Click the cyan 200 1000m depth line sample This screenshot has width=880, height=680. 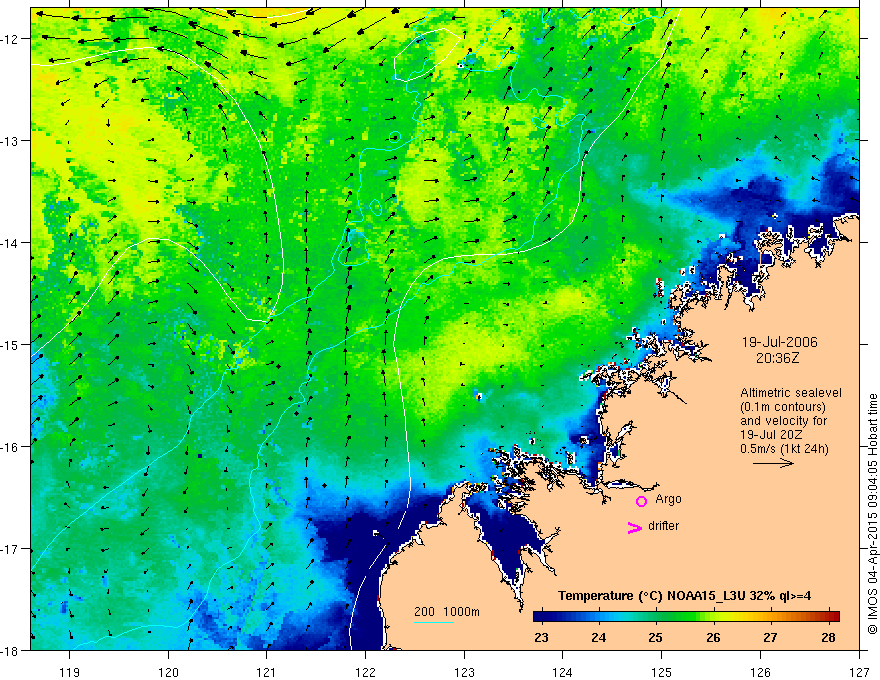434,622
